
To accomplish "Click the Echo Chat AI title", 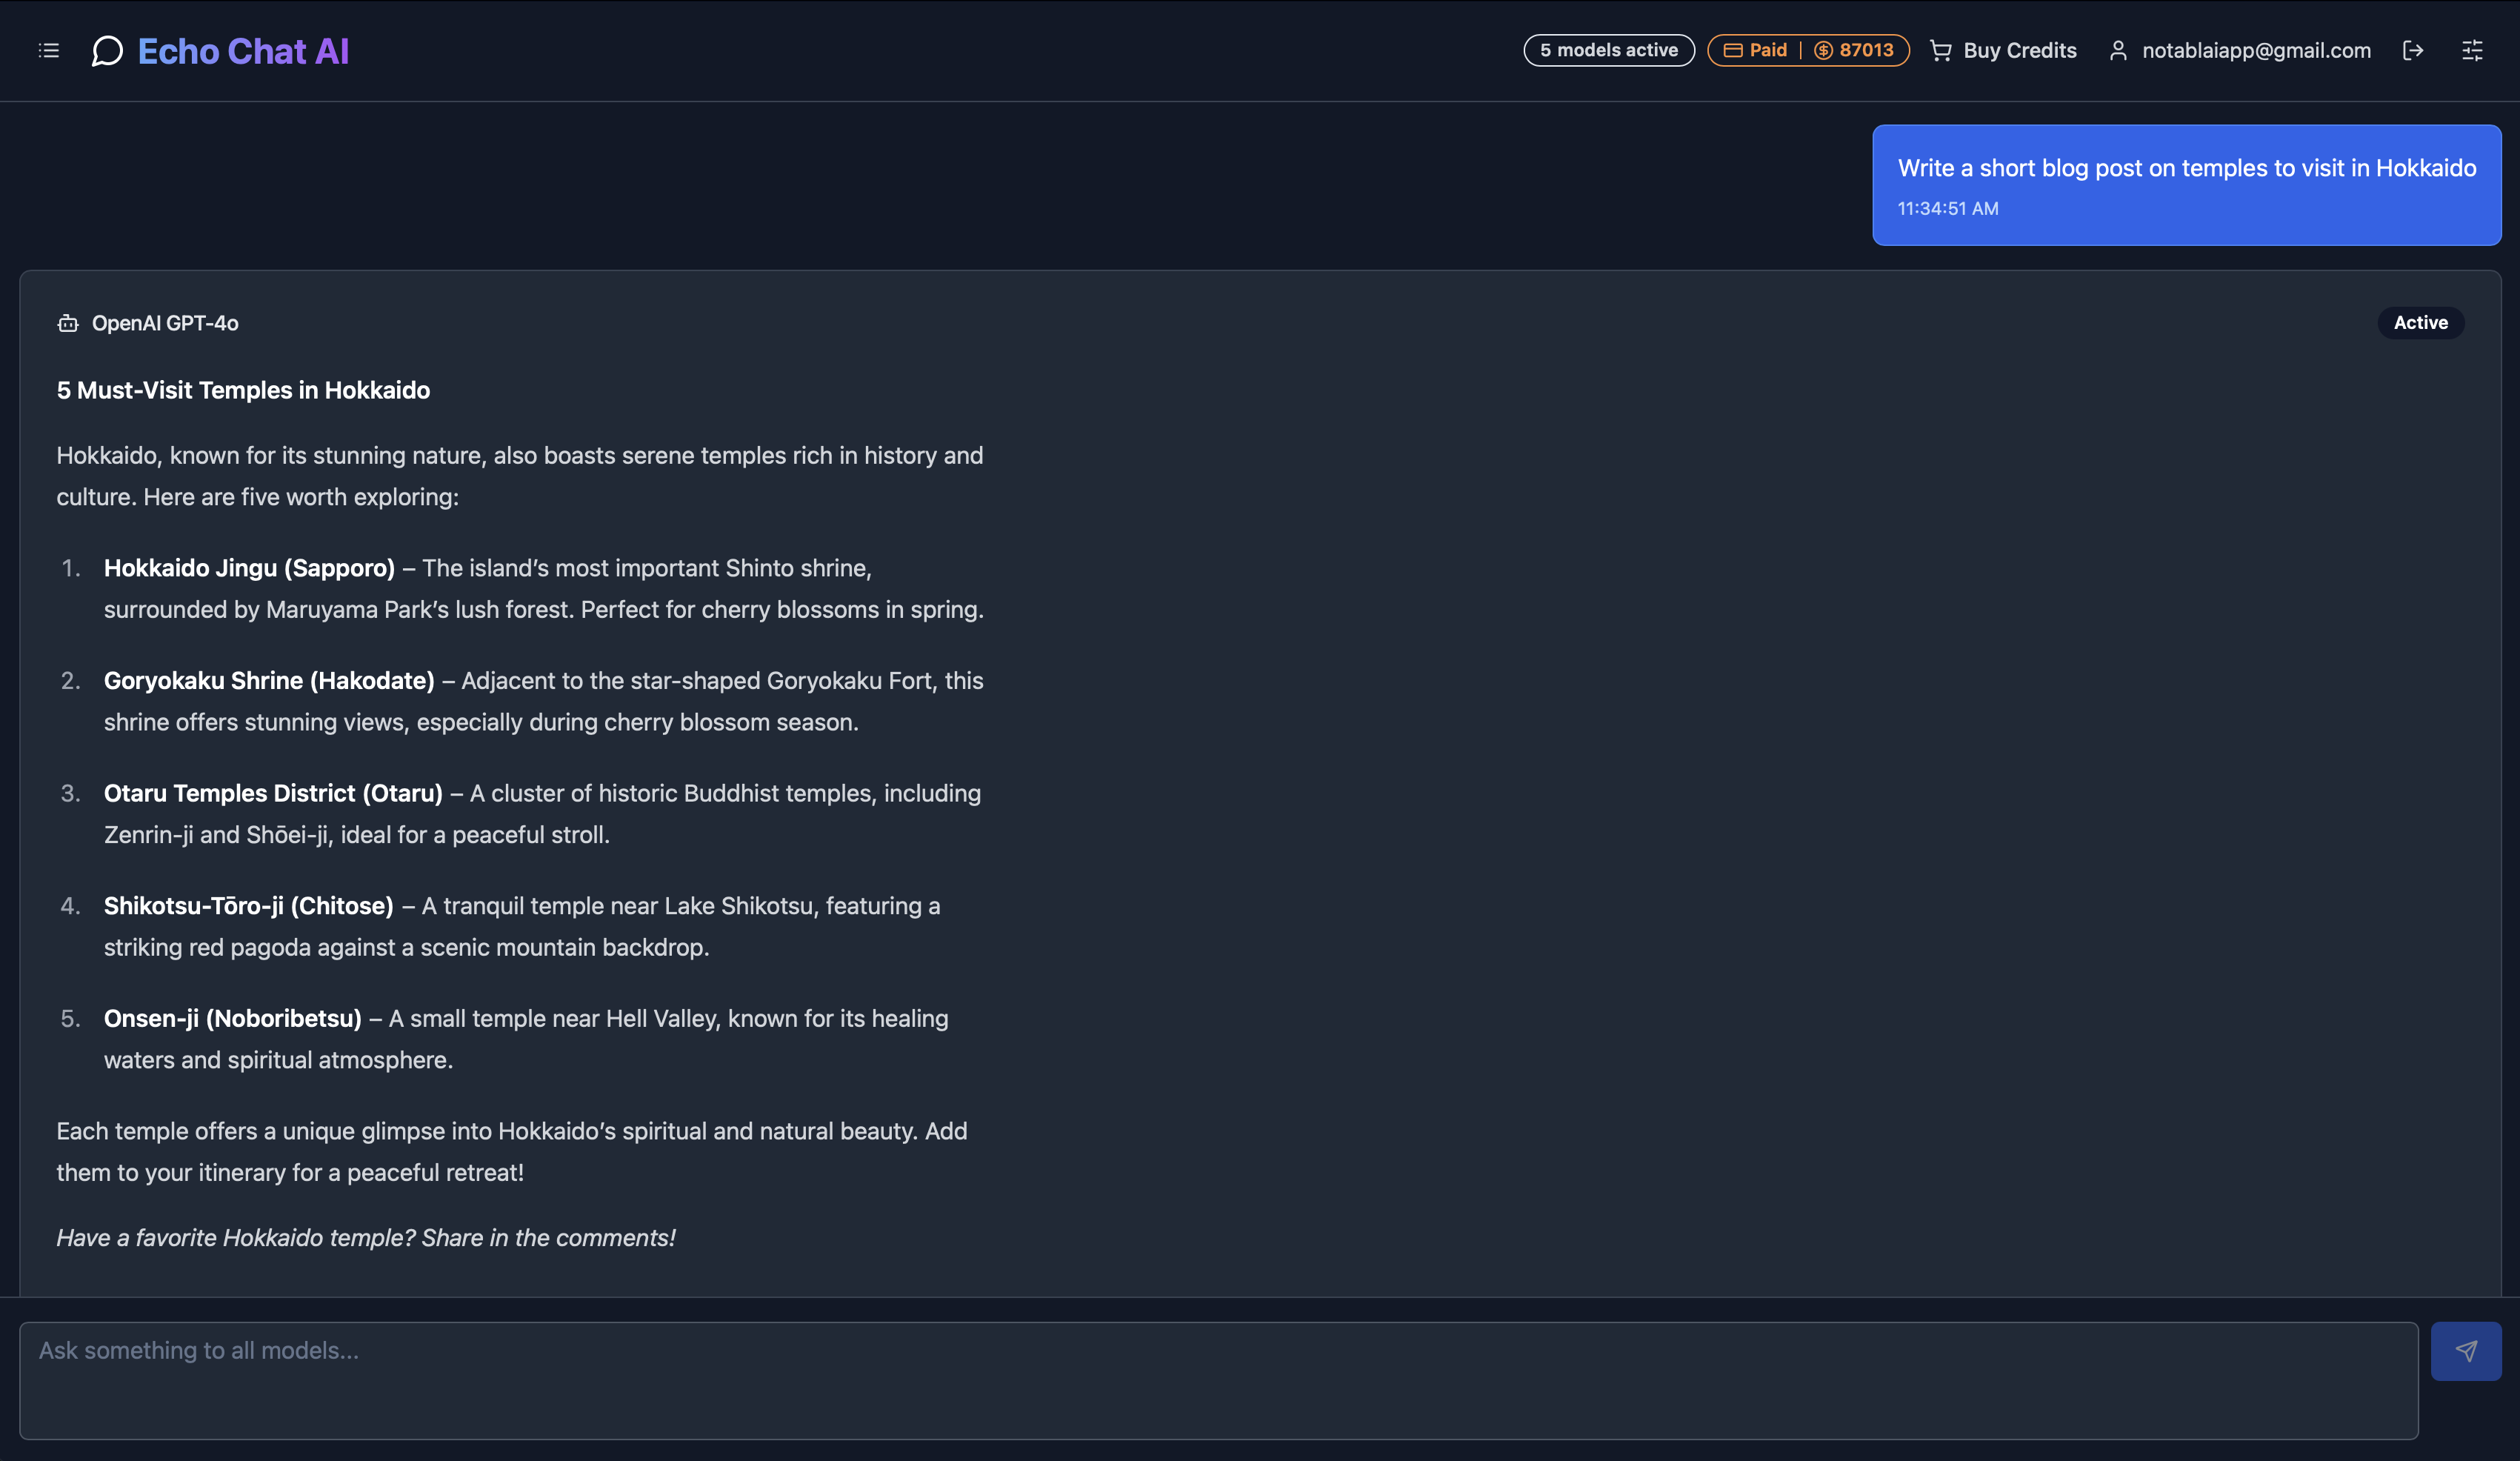I will pyautogui.click(x=243, y=51).
